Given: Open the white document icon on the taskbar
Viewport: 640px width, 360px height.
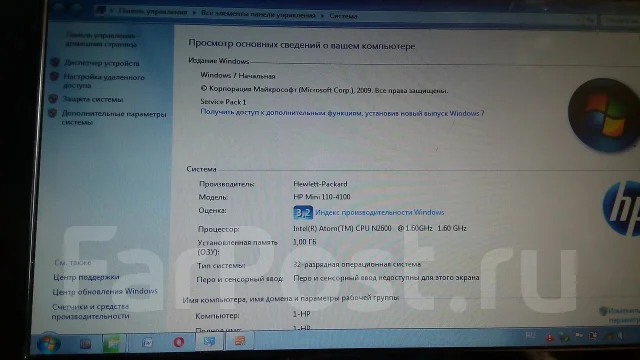Looking at the screenshot, I should (147, 342).
